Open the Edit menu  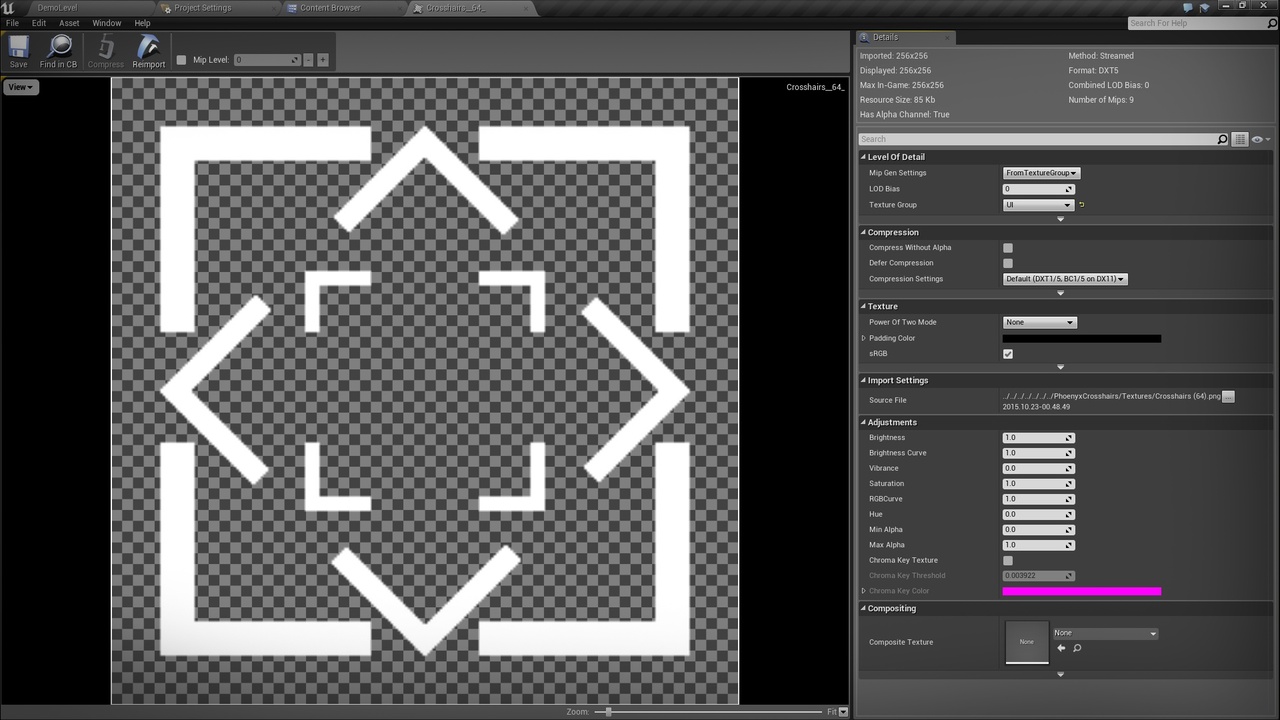pos(39,23)
